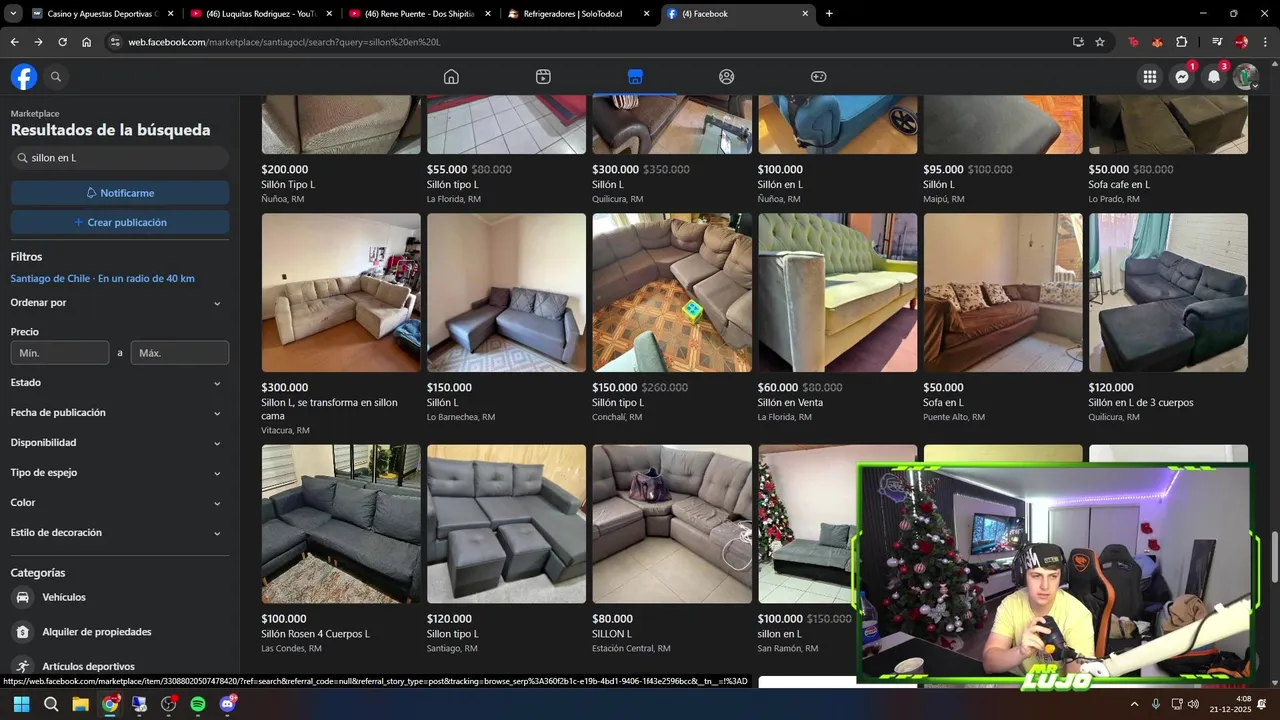The image size is (1280, 720).
Task: Click the Máx. price field
Action: click(180, 353)
